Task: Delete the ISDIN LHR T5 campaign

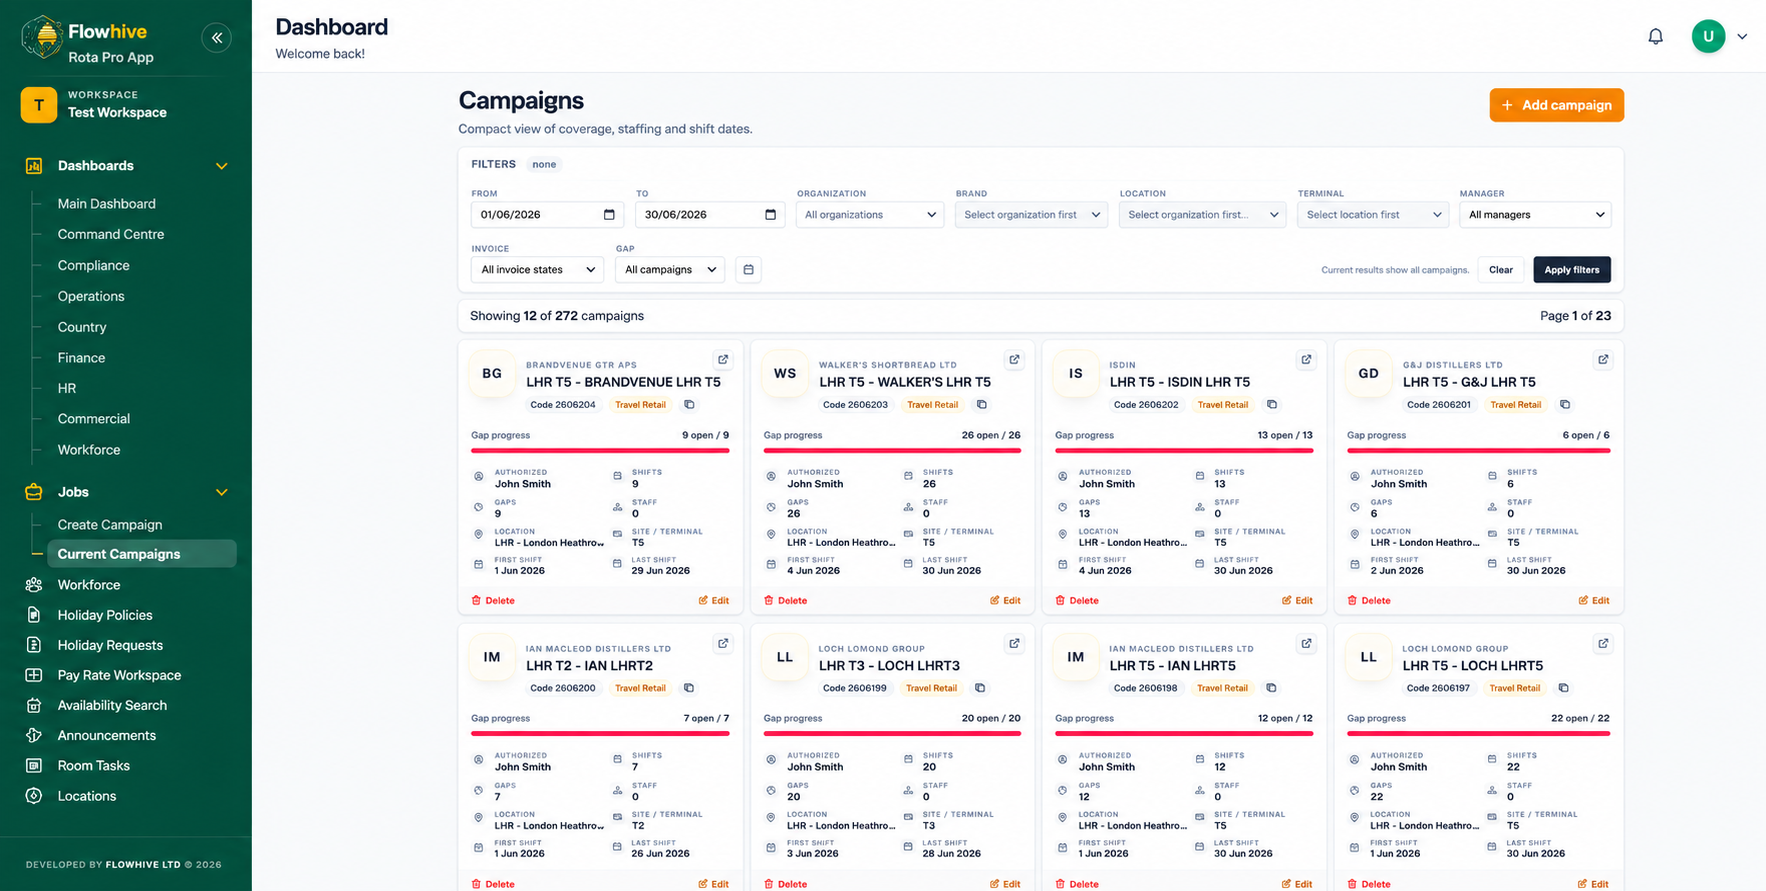Action: click(x=1077, y=601)
